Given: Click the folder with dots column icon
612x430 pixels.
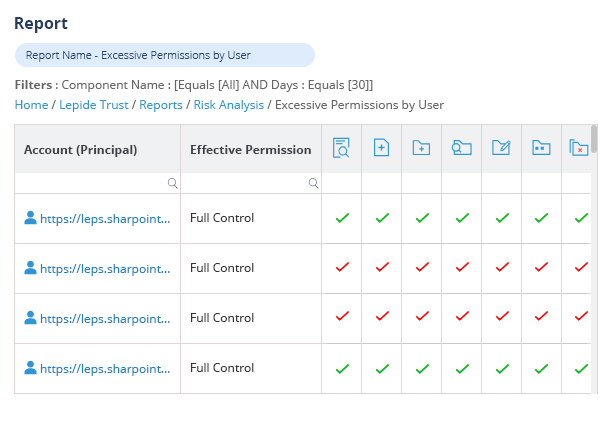Looking at the screenshot, I should [x=541, y=149].
